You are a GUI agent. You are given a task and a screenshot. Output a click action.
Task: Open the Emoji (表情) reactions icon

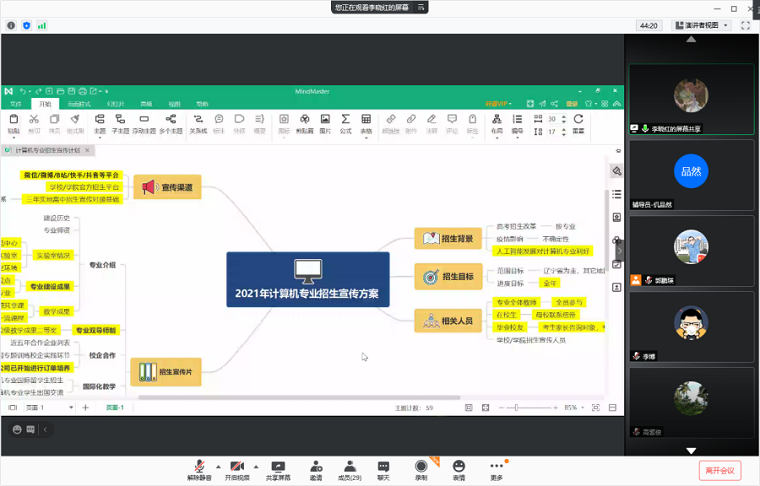pyautogui.click(x=458, y=466)
